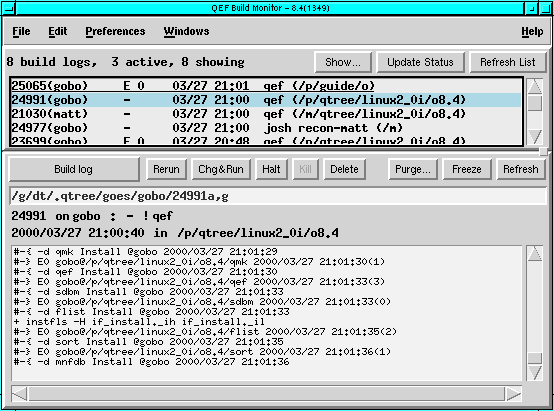554x411 pixels.
Task: Click the build list scrollbar thumb
Action: pyautogui.click(x=535, y=103)
